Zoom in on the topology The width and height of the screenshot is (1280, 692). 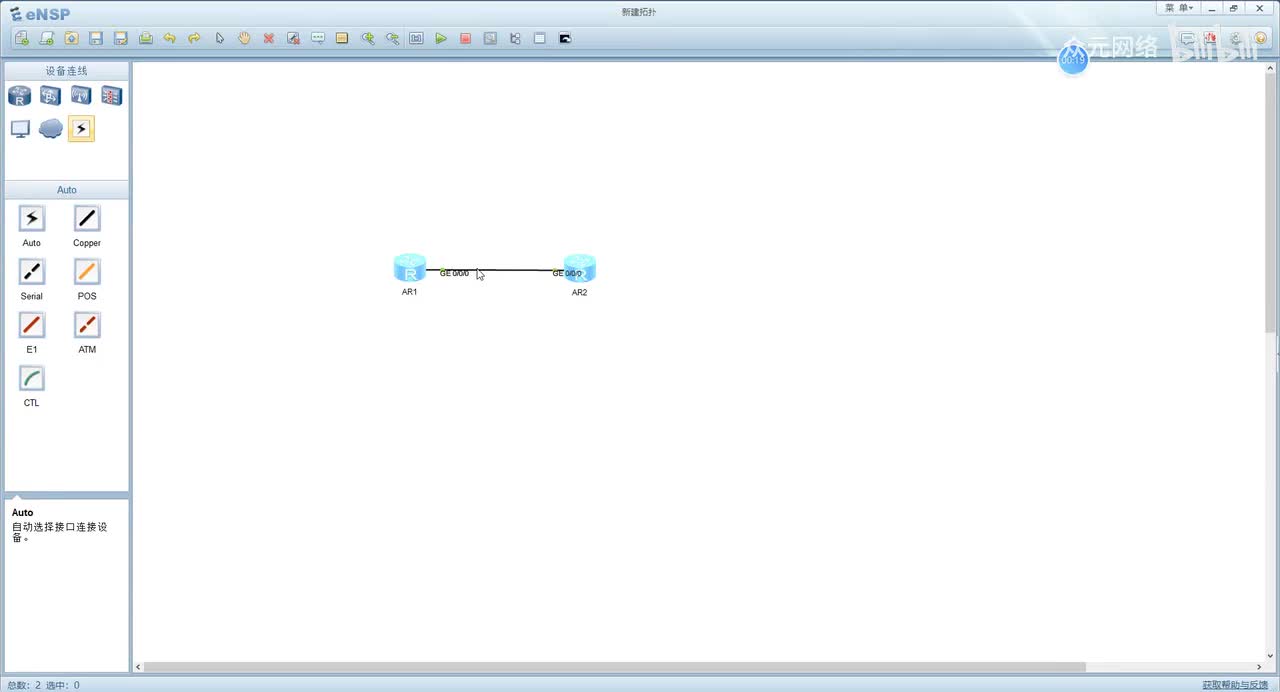pyautogui.click(x=367, y=38)
